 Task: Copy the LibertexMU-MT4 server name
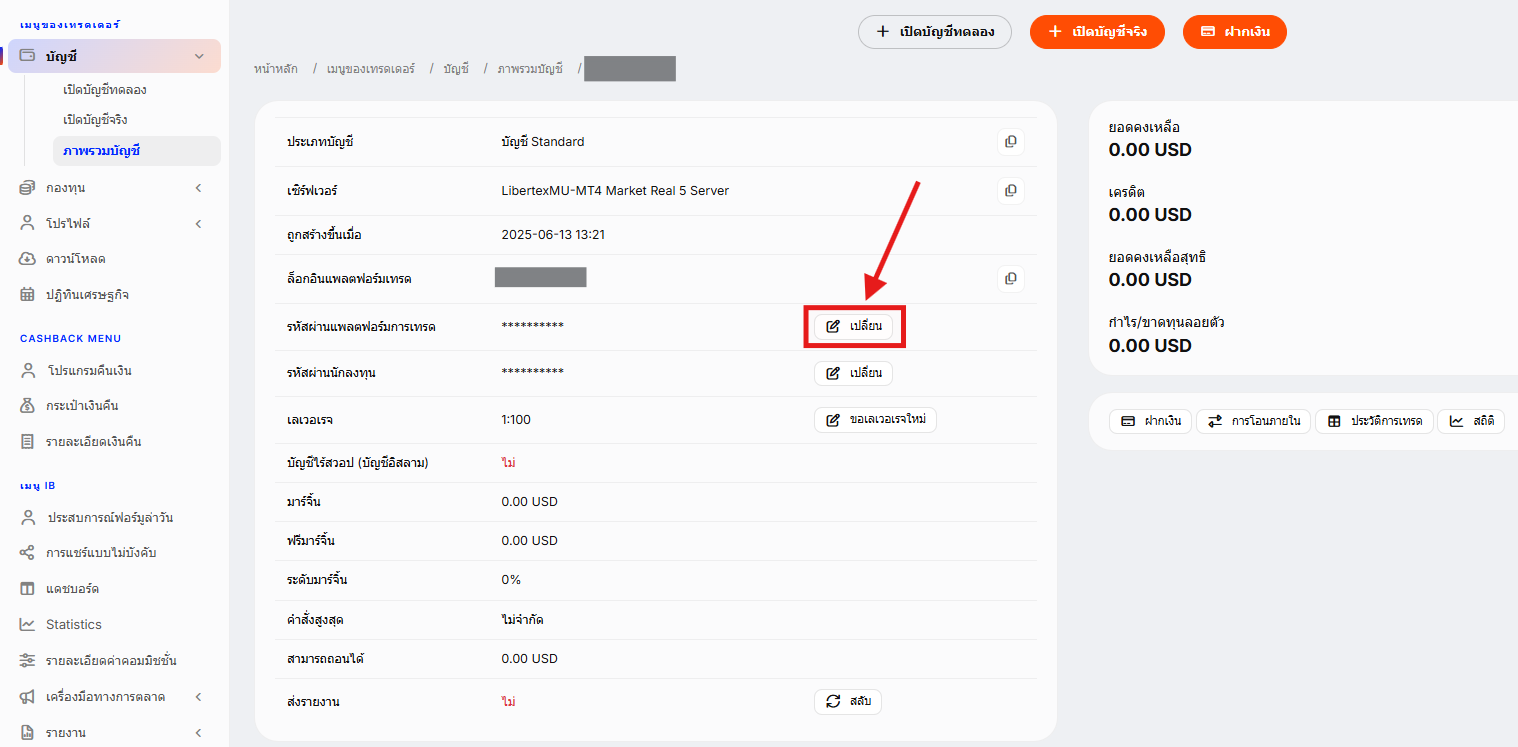(1011, 190)
